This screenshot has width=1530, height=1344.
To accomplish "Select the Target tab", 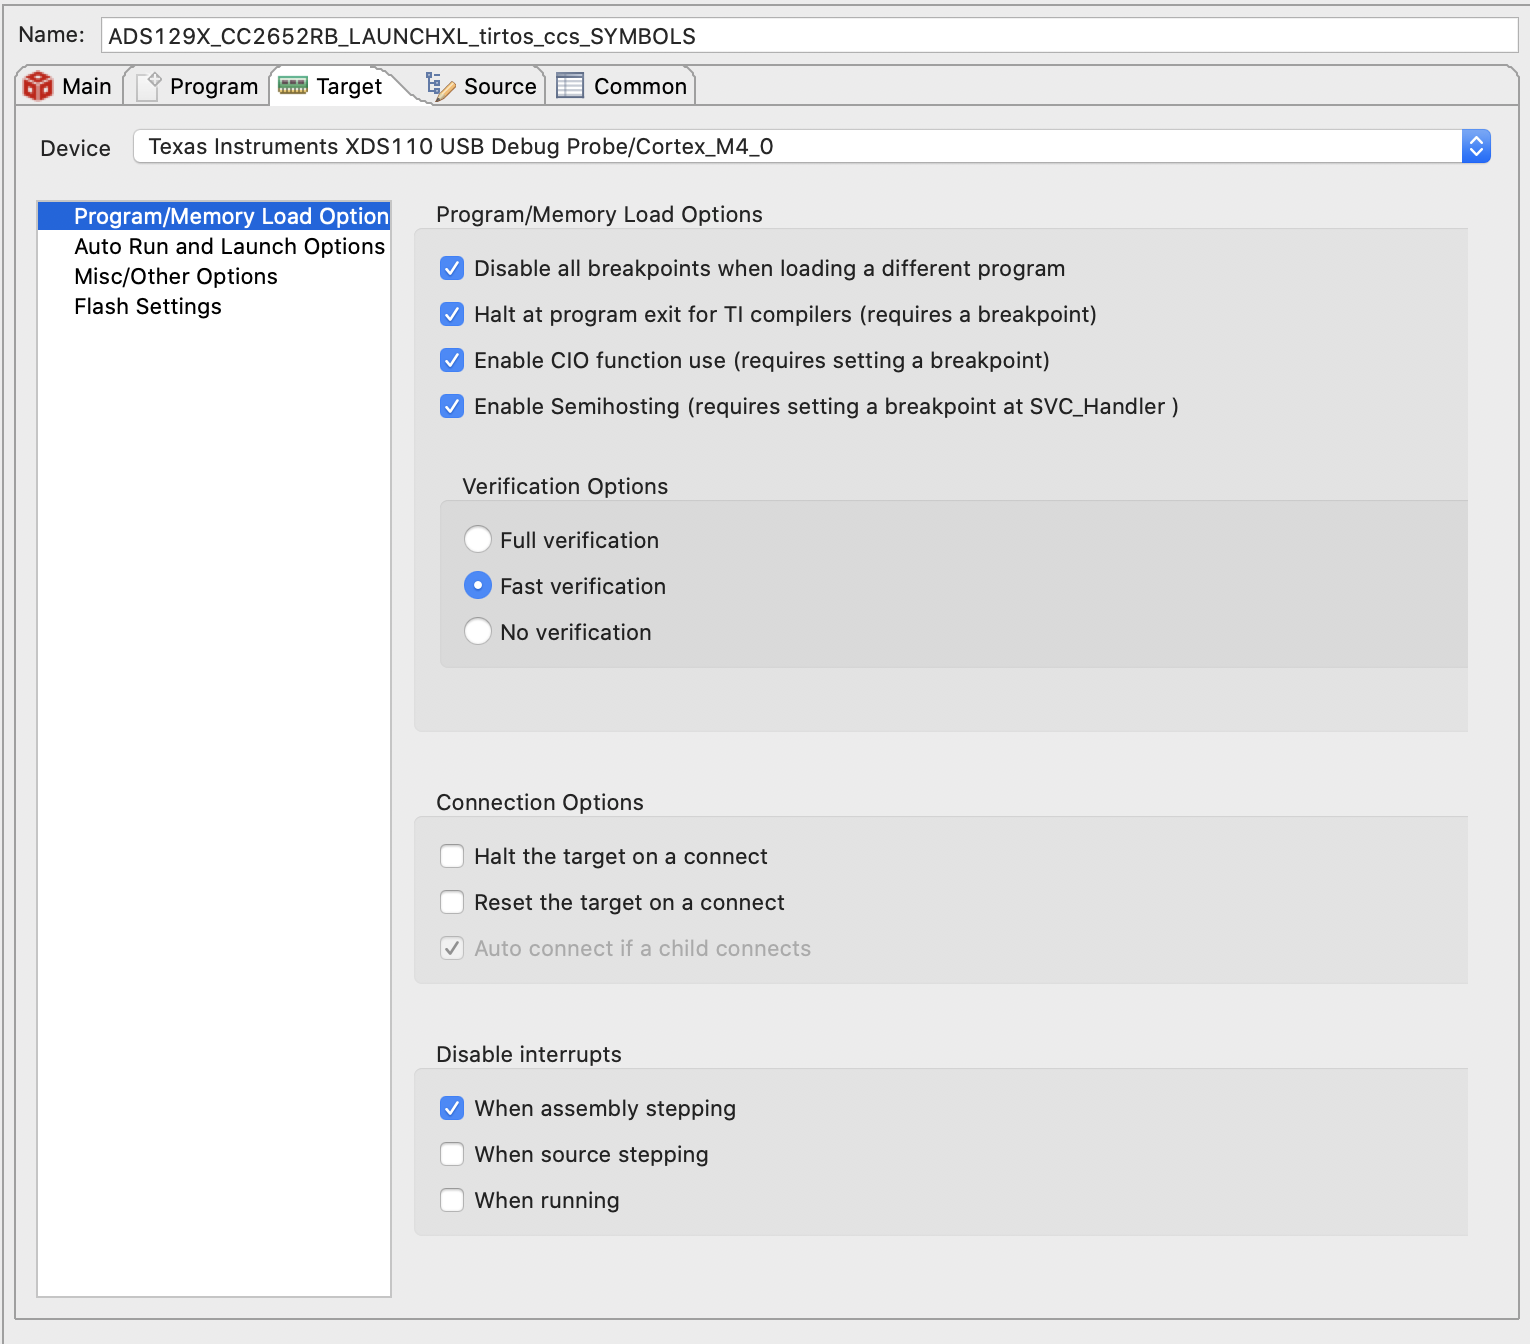I will [330, 86].
